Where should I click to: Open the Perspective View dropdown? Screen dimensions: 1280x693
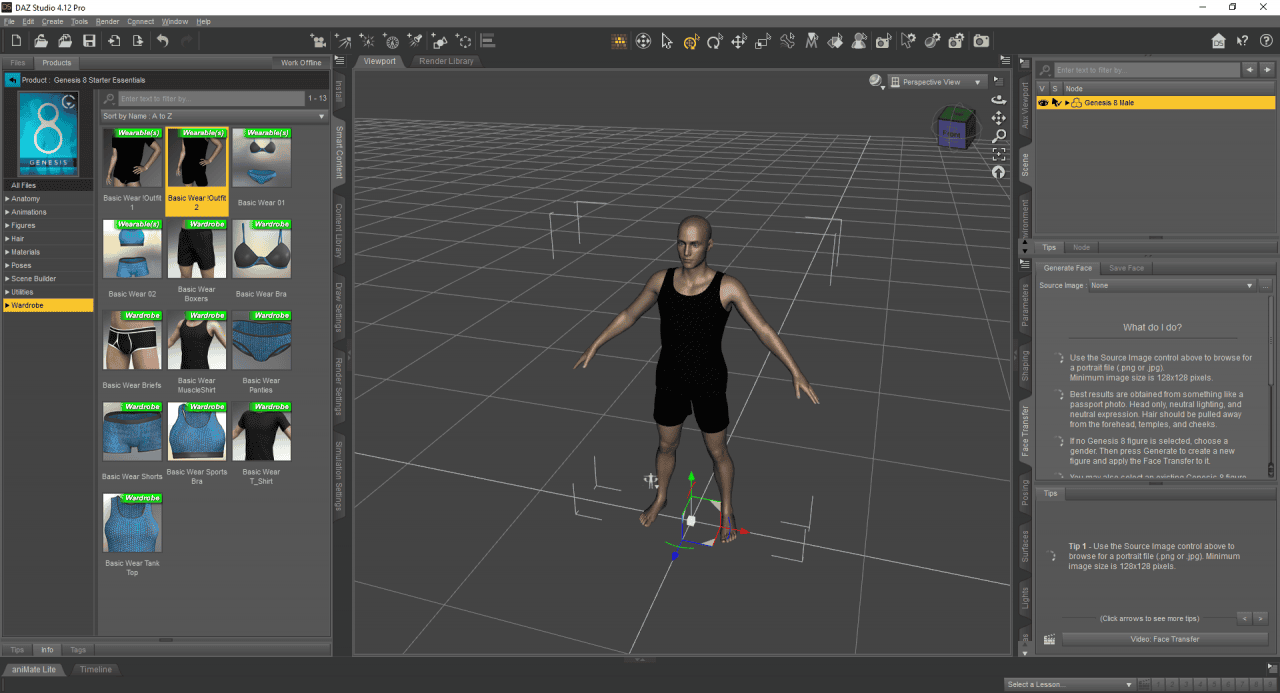click(x=935, y=81)
